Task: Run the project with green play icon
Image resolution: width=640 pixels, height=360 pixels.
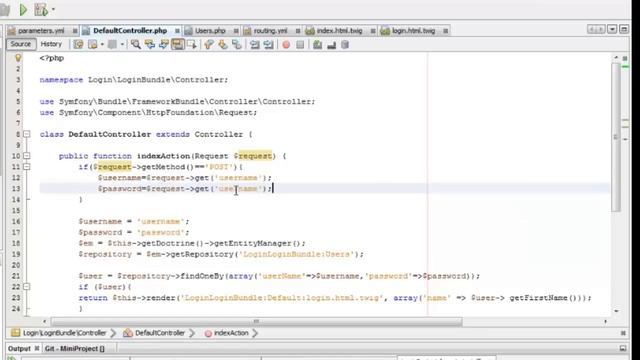Action: click(x=23, y=9)
